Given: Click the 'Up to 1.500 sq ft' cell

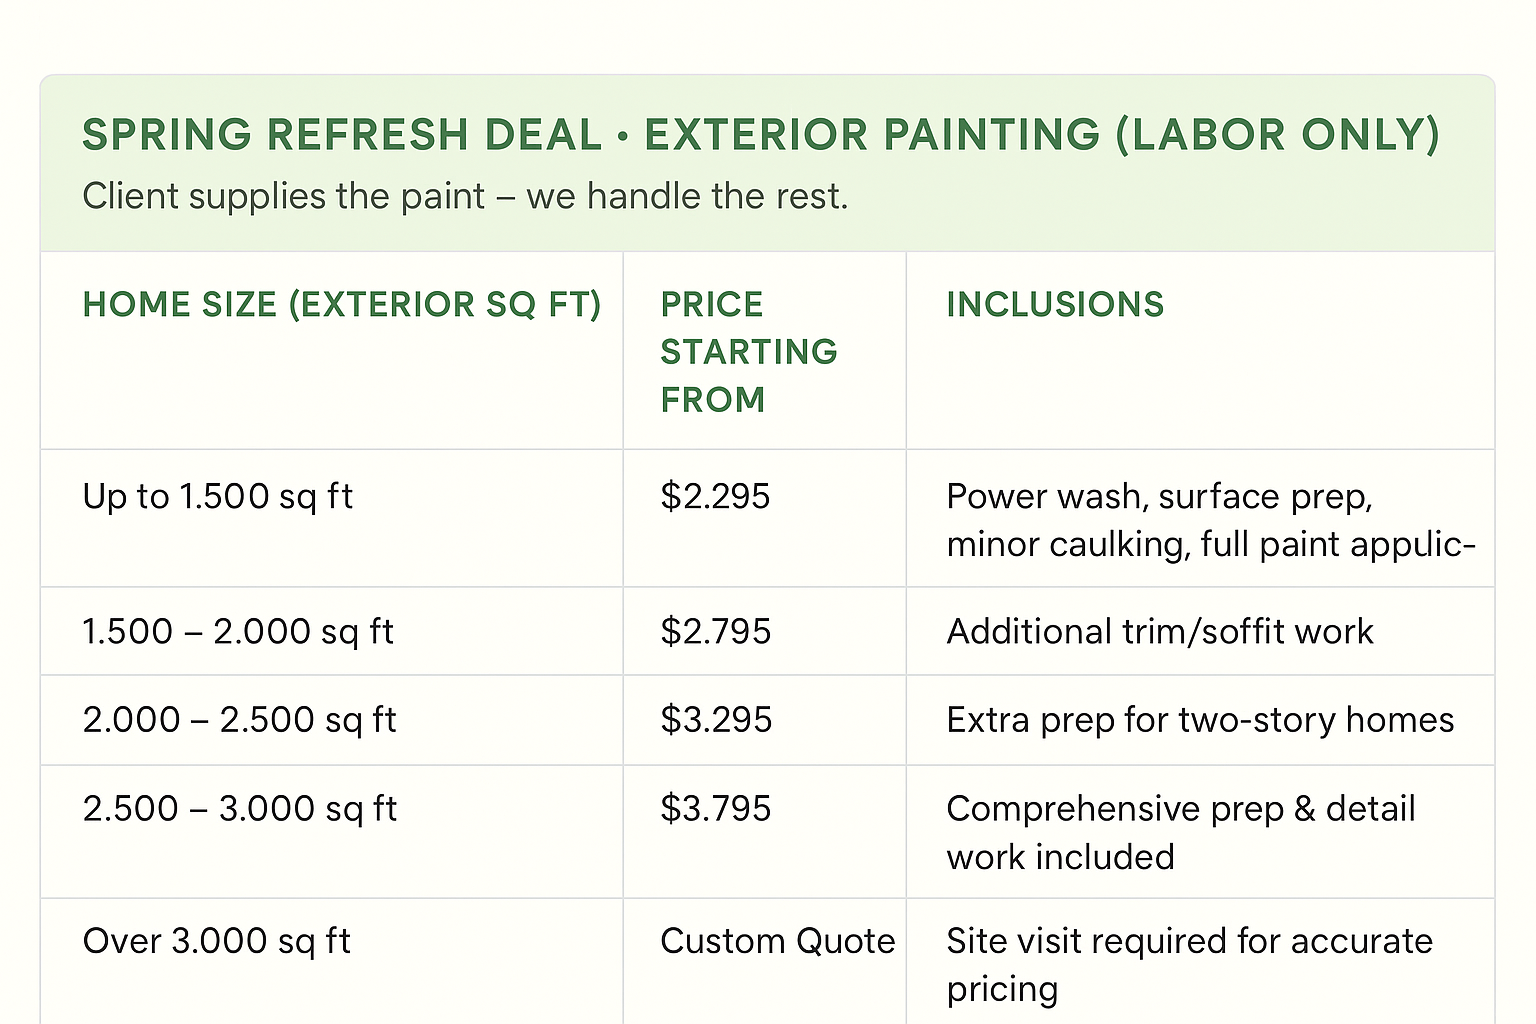Looking at the screenshot, I should point(217,497).
